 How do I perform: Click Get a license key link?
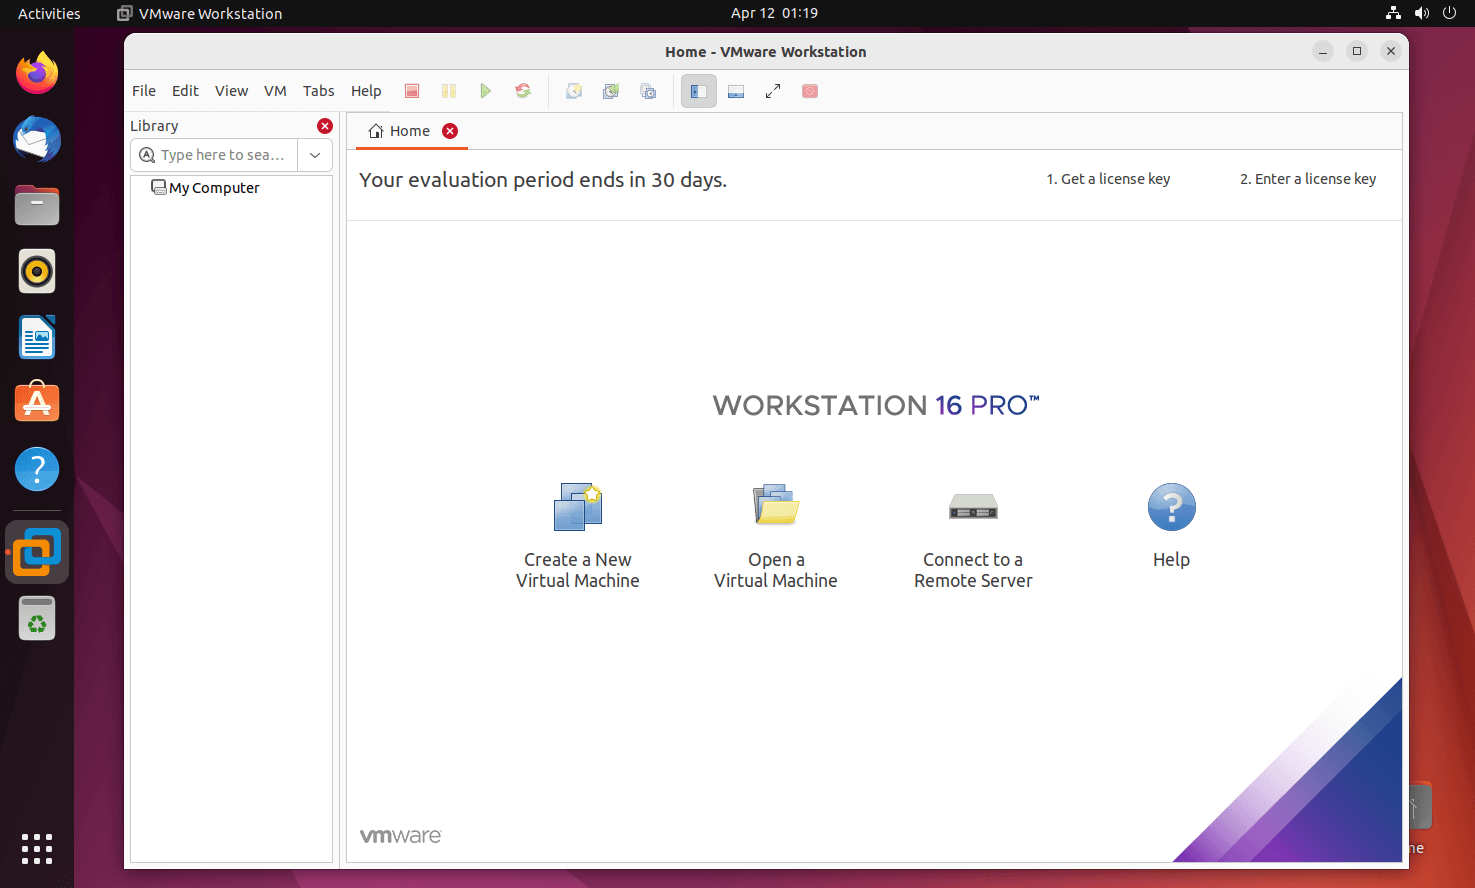[1108, 179]
